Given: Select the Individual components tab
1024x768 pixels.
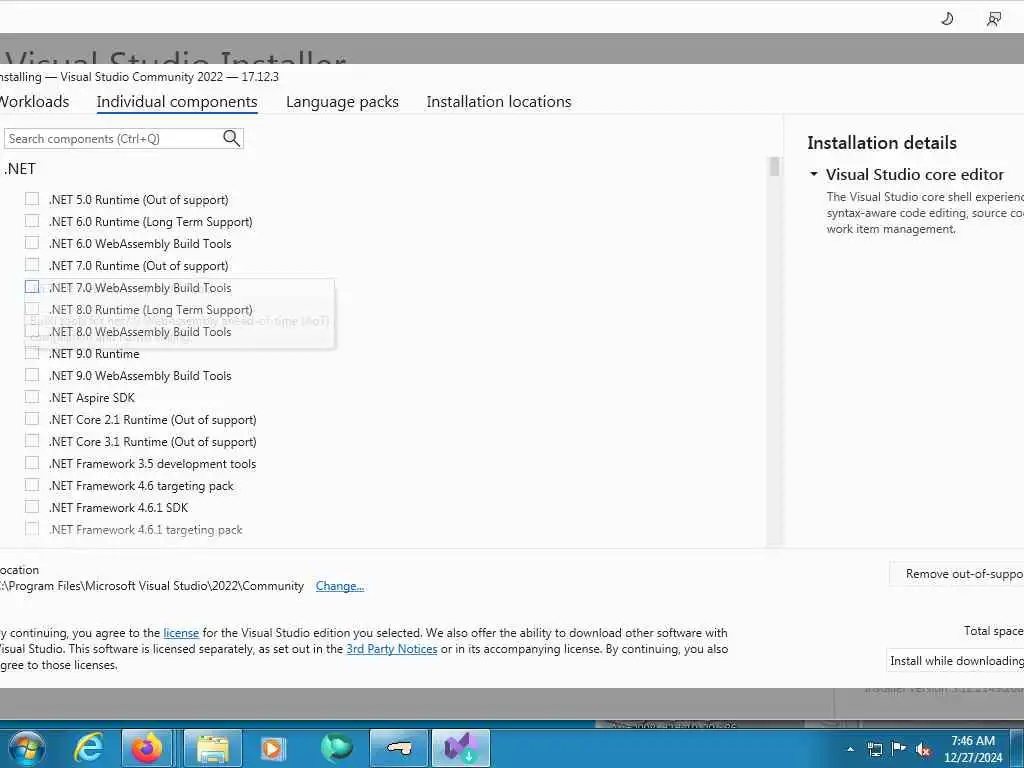Looking at the screenshot, I should (177, 102).
